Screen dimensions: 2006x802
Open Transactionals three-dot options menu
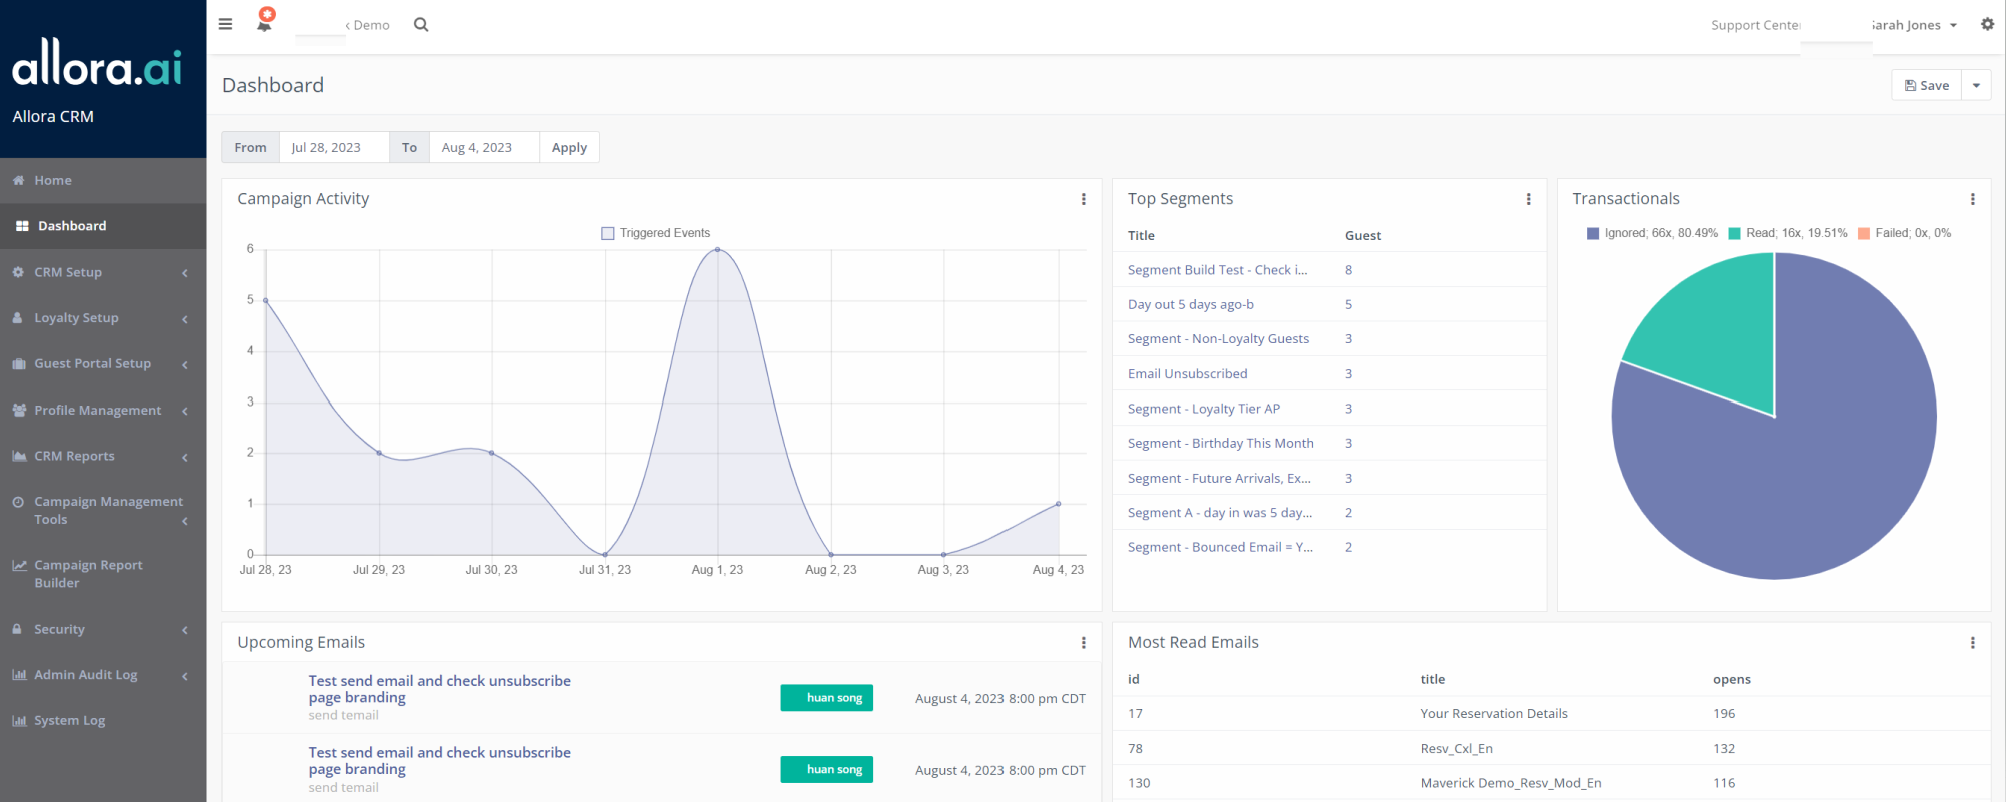click(x=1972, y=199)
